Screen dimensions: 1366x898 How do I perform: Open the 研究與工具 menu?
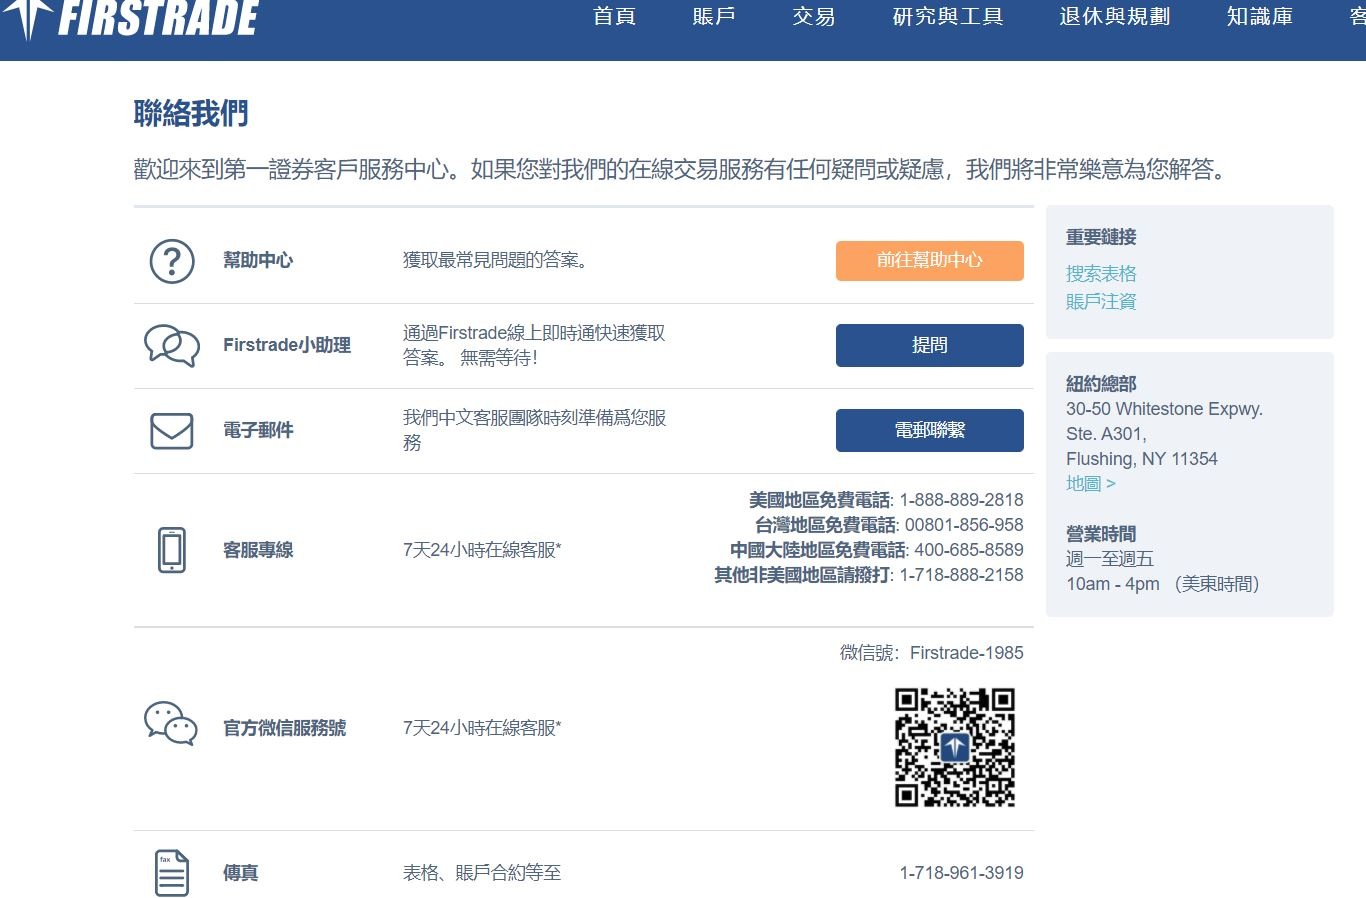click(x=948, y=16)
